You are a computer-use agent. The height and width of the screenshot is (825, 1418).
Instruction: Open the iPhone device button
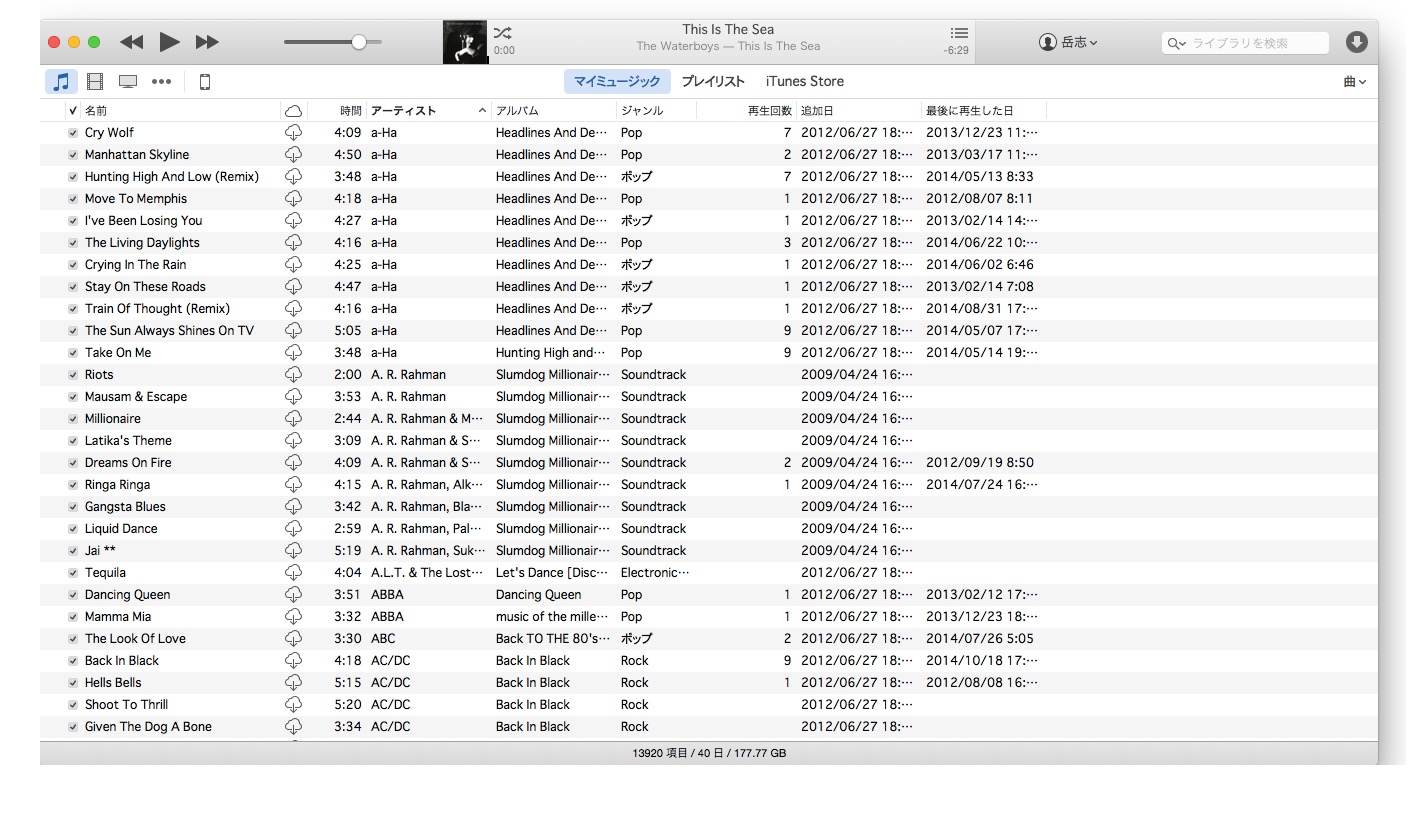[205, 82]
